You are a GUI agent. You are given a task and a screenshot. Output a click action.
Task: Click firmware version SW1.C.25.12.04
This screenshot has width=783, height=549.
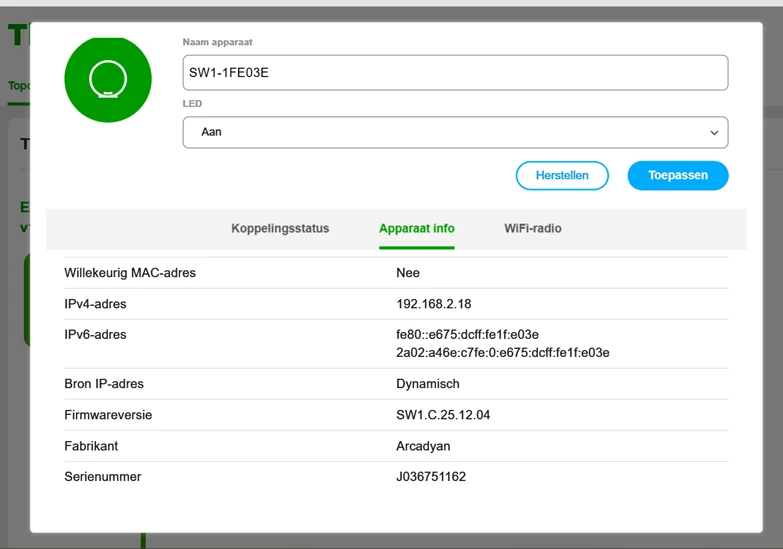point(443,415)
